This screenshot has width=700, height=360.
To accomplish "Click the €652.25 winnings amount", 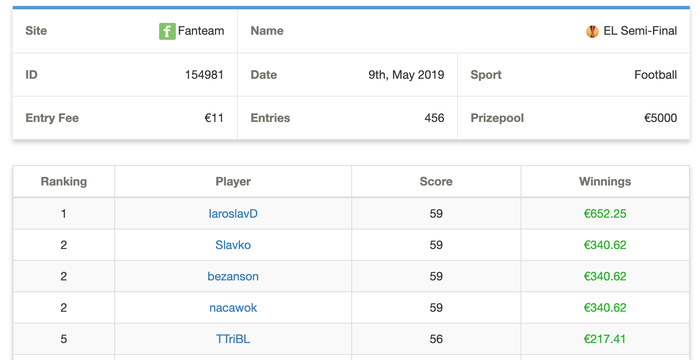I will [605, 213].
